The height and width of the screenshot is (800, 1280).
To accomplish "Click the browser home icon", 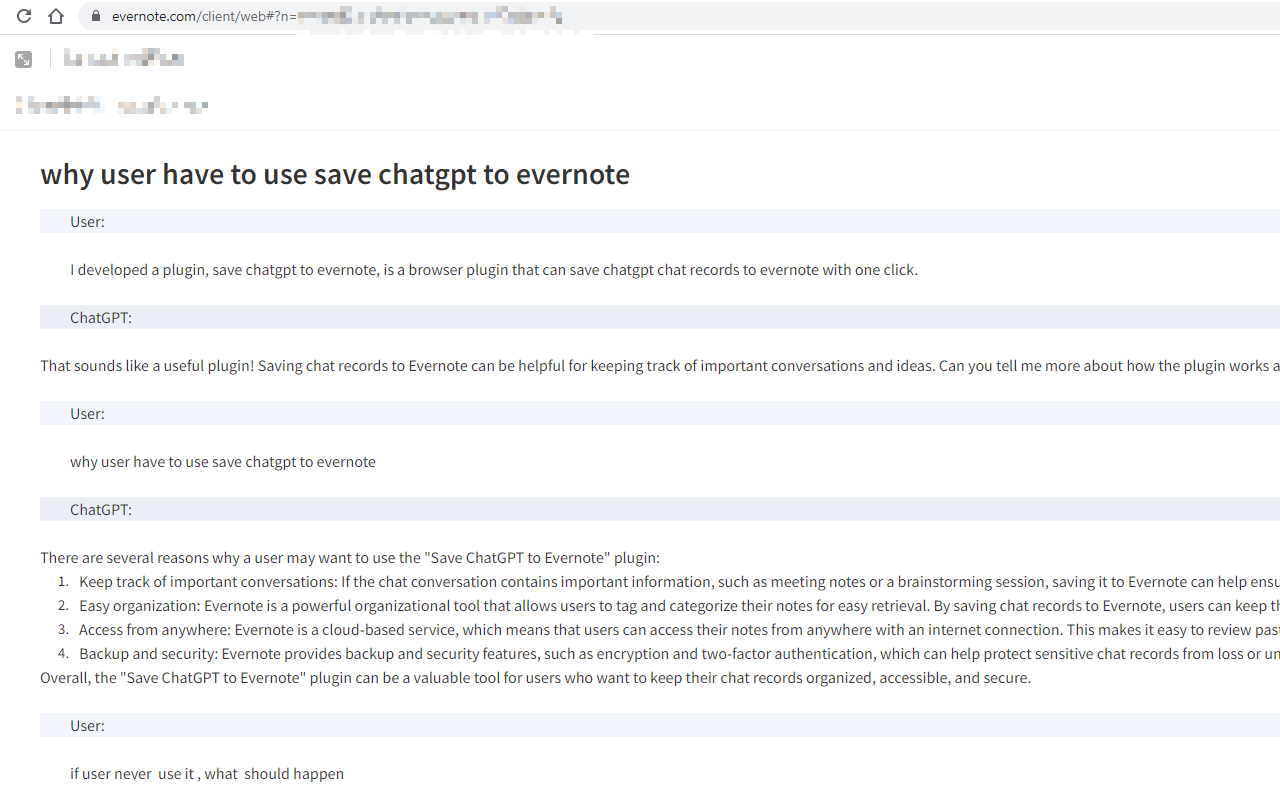I will coord(55,16).
